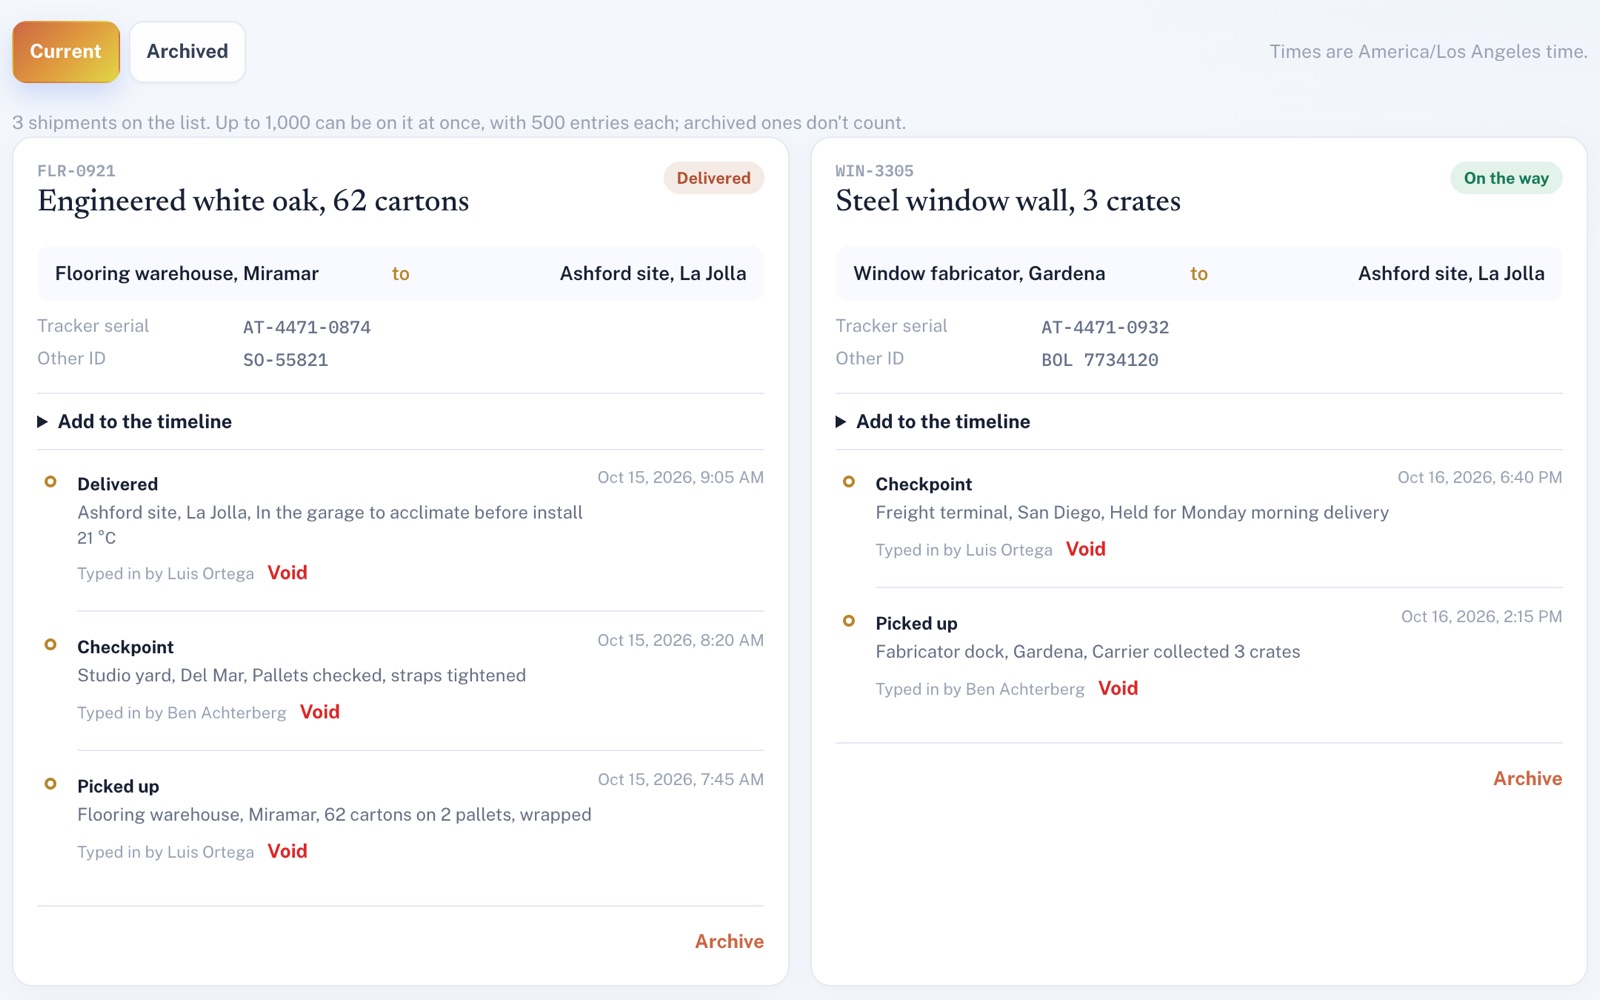The image size is (1600, 1000).
Task: Void the Gardena Picked up entry
Action: click(x=1118, y=688)
